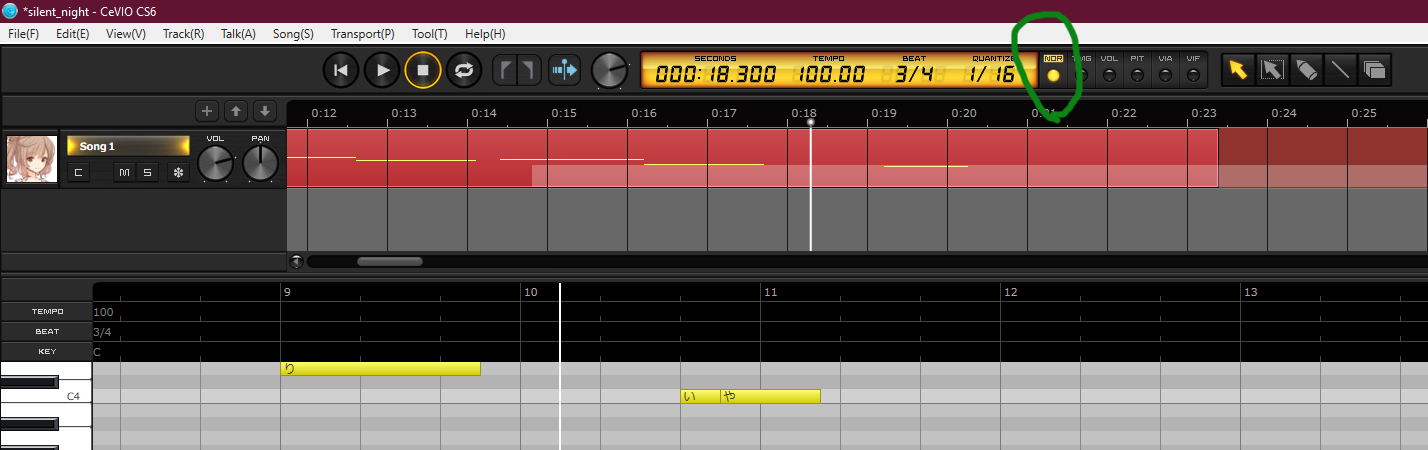The width and height of the screenshot is (1428, 450).
Task: Click the Play button in transport
Action: 382,70
